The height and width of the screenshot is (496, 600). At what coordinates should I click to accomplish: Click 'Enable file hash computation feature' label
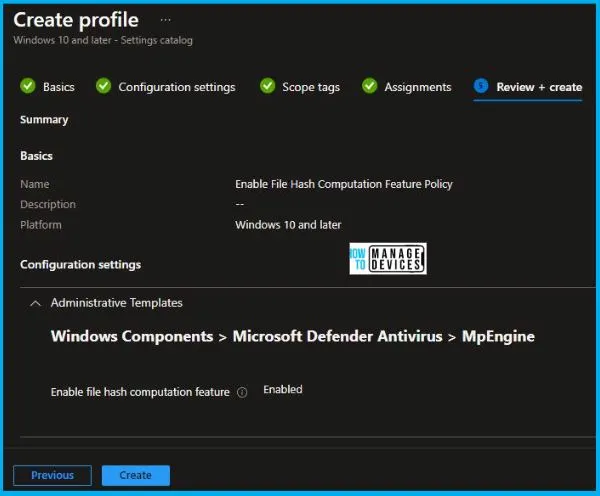click(140, 392)
